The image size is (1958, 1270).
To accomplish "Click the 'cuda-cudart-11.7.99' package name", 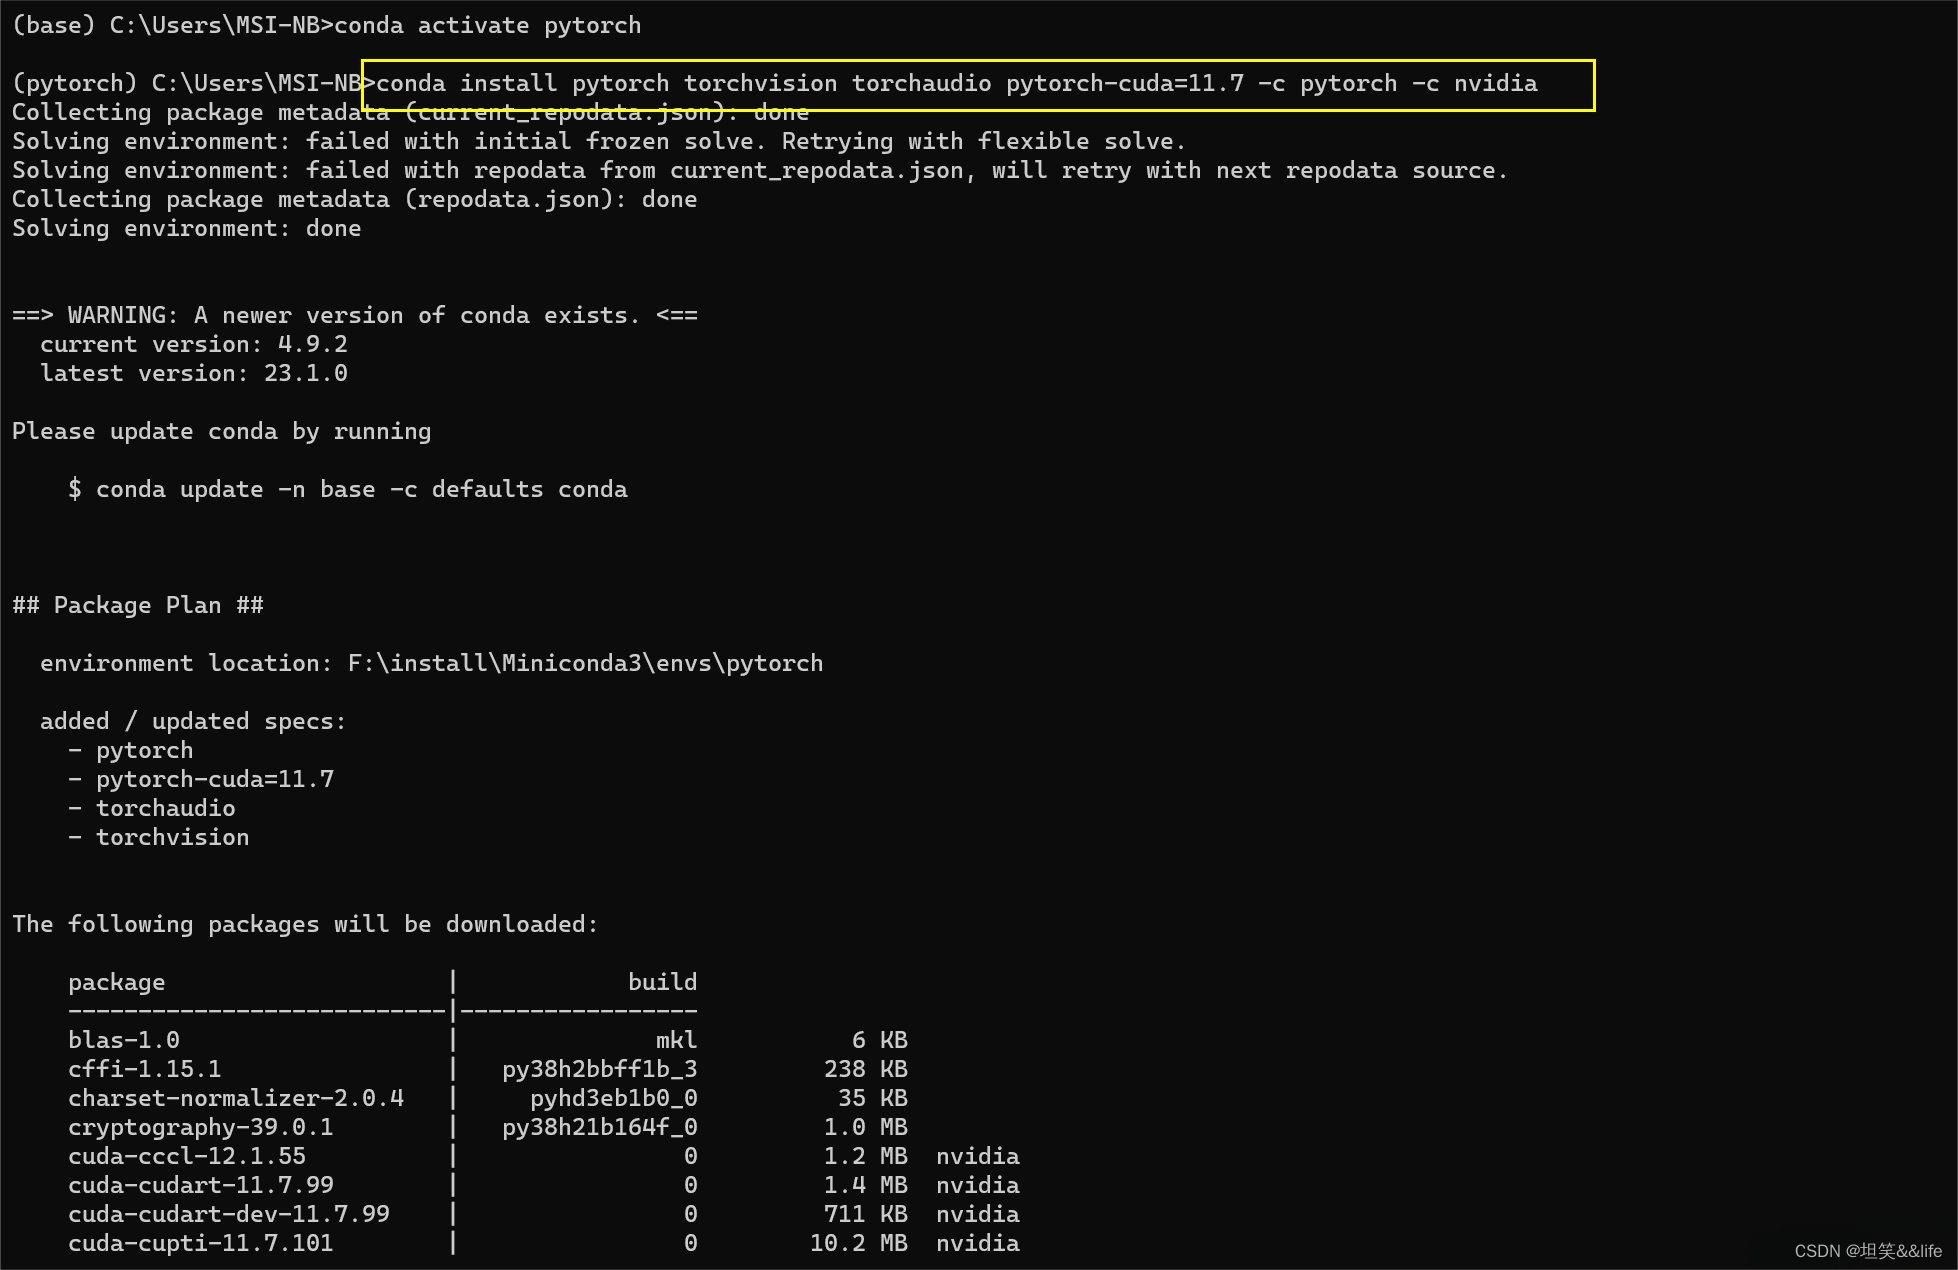I will [x=201, y=1185].
